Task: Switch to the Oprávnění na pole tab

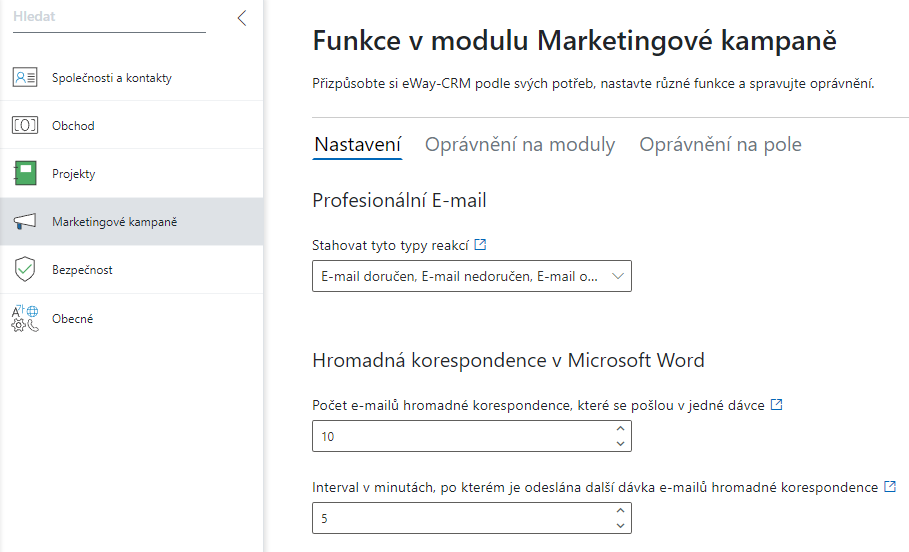Action: pyautogui.click(x=720, y=144)
